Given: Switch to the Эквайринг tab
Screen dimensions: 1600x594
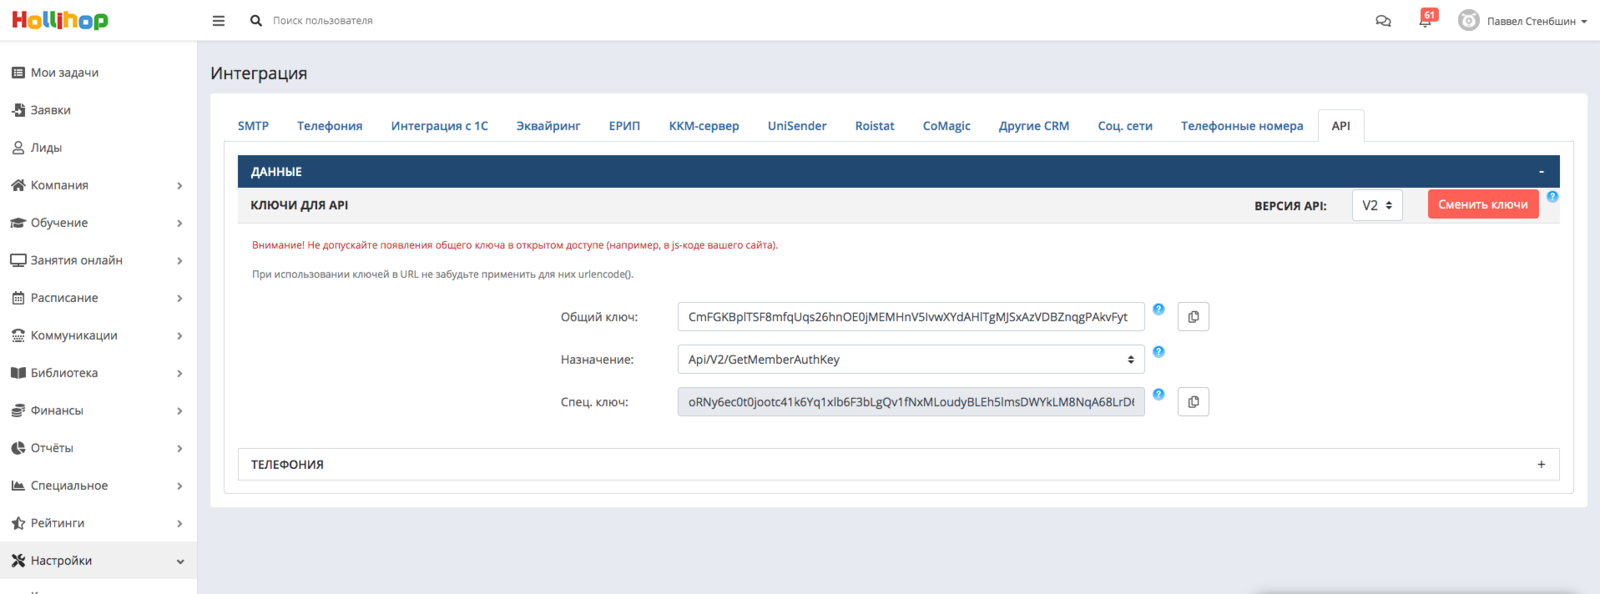Looking at the screenshot, I should coord(548,126).
